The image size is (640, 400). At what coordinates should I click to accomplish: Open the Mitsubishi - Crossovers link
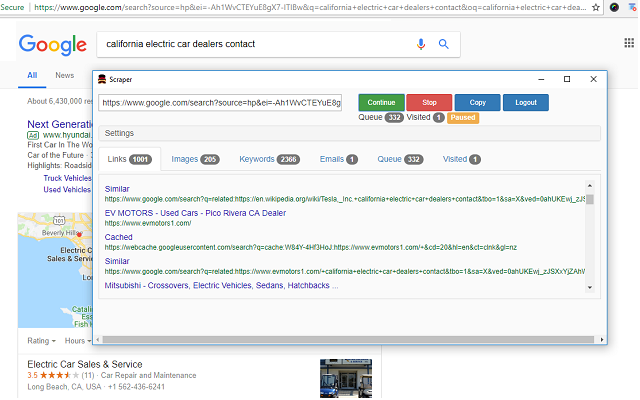[221, 286]
